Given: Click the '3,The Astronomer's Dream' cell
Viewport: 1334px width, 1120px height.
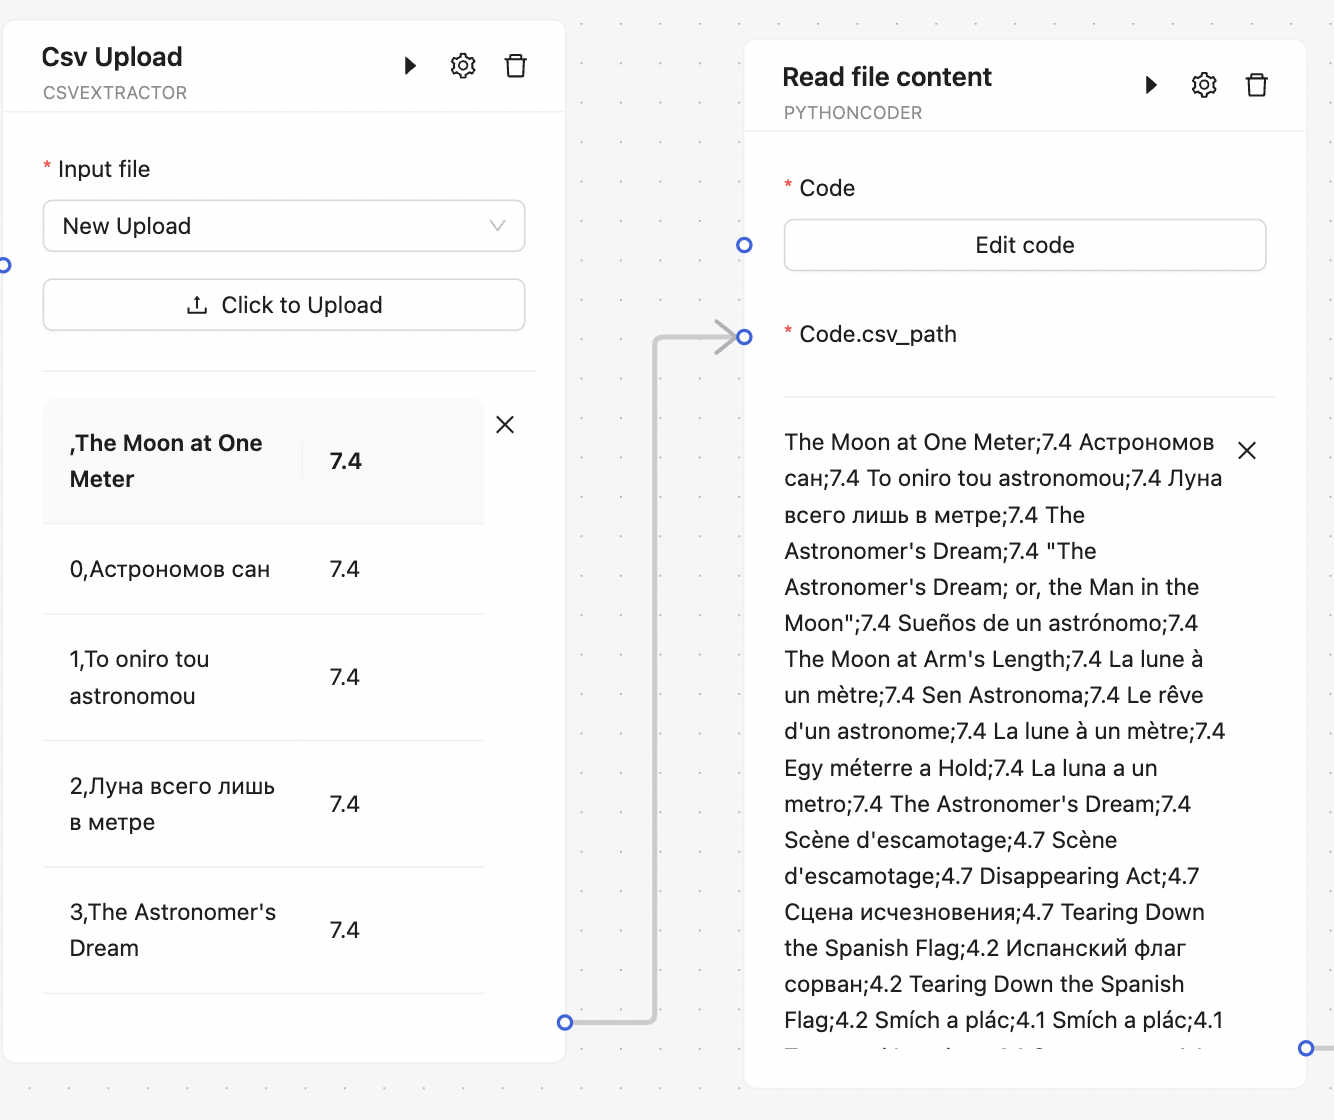Looking at the screenshot, I should tap(172, 930).
